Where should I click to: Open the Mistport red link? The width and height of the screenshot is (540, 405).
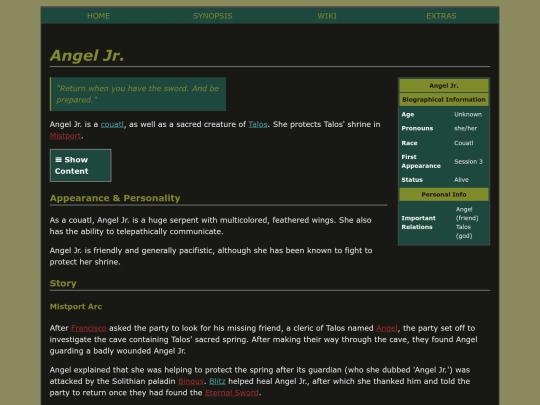pos(65,136)
